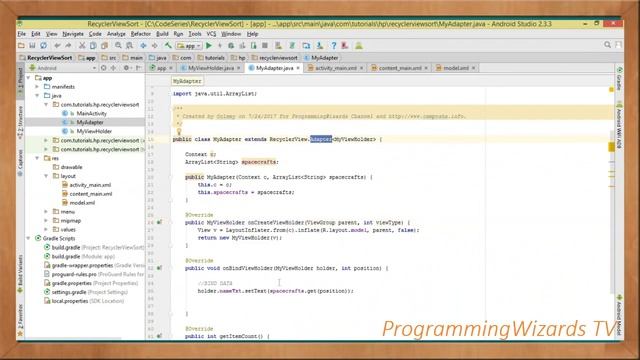Switch to the MyViewHolder.java tab
Viewport: 640px width, 360px height.
coord(211,68)
